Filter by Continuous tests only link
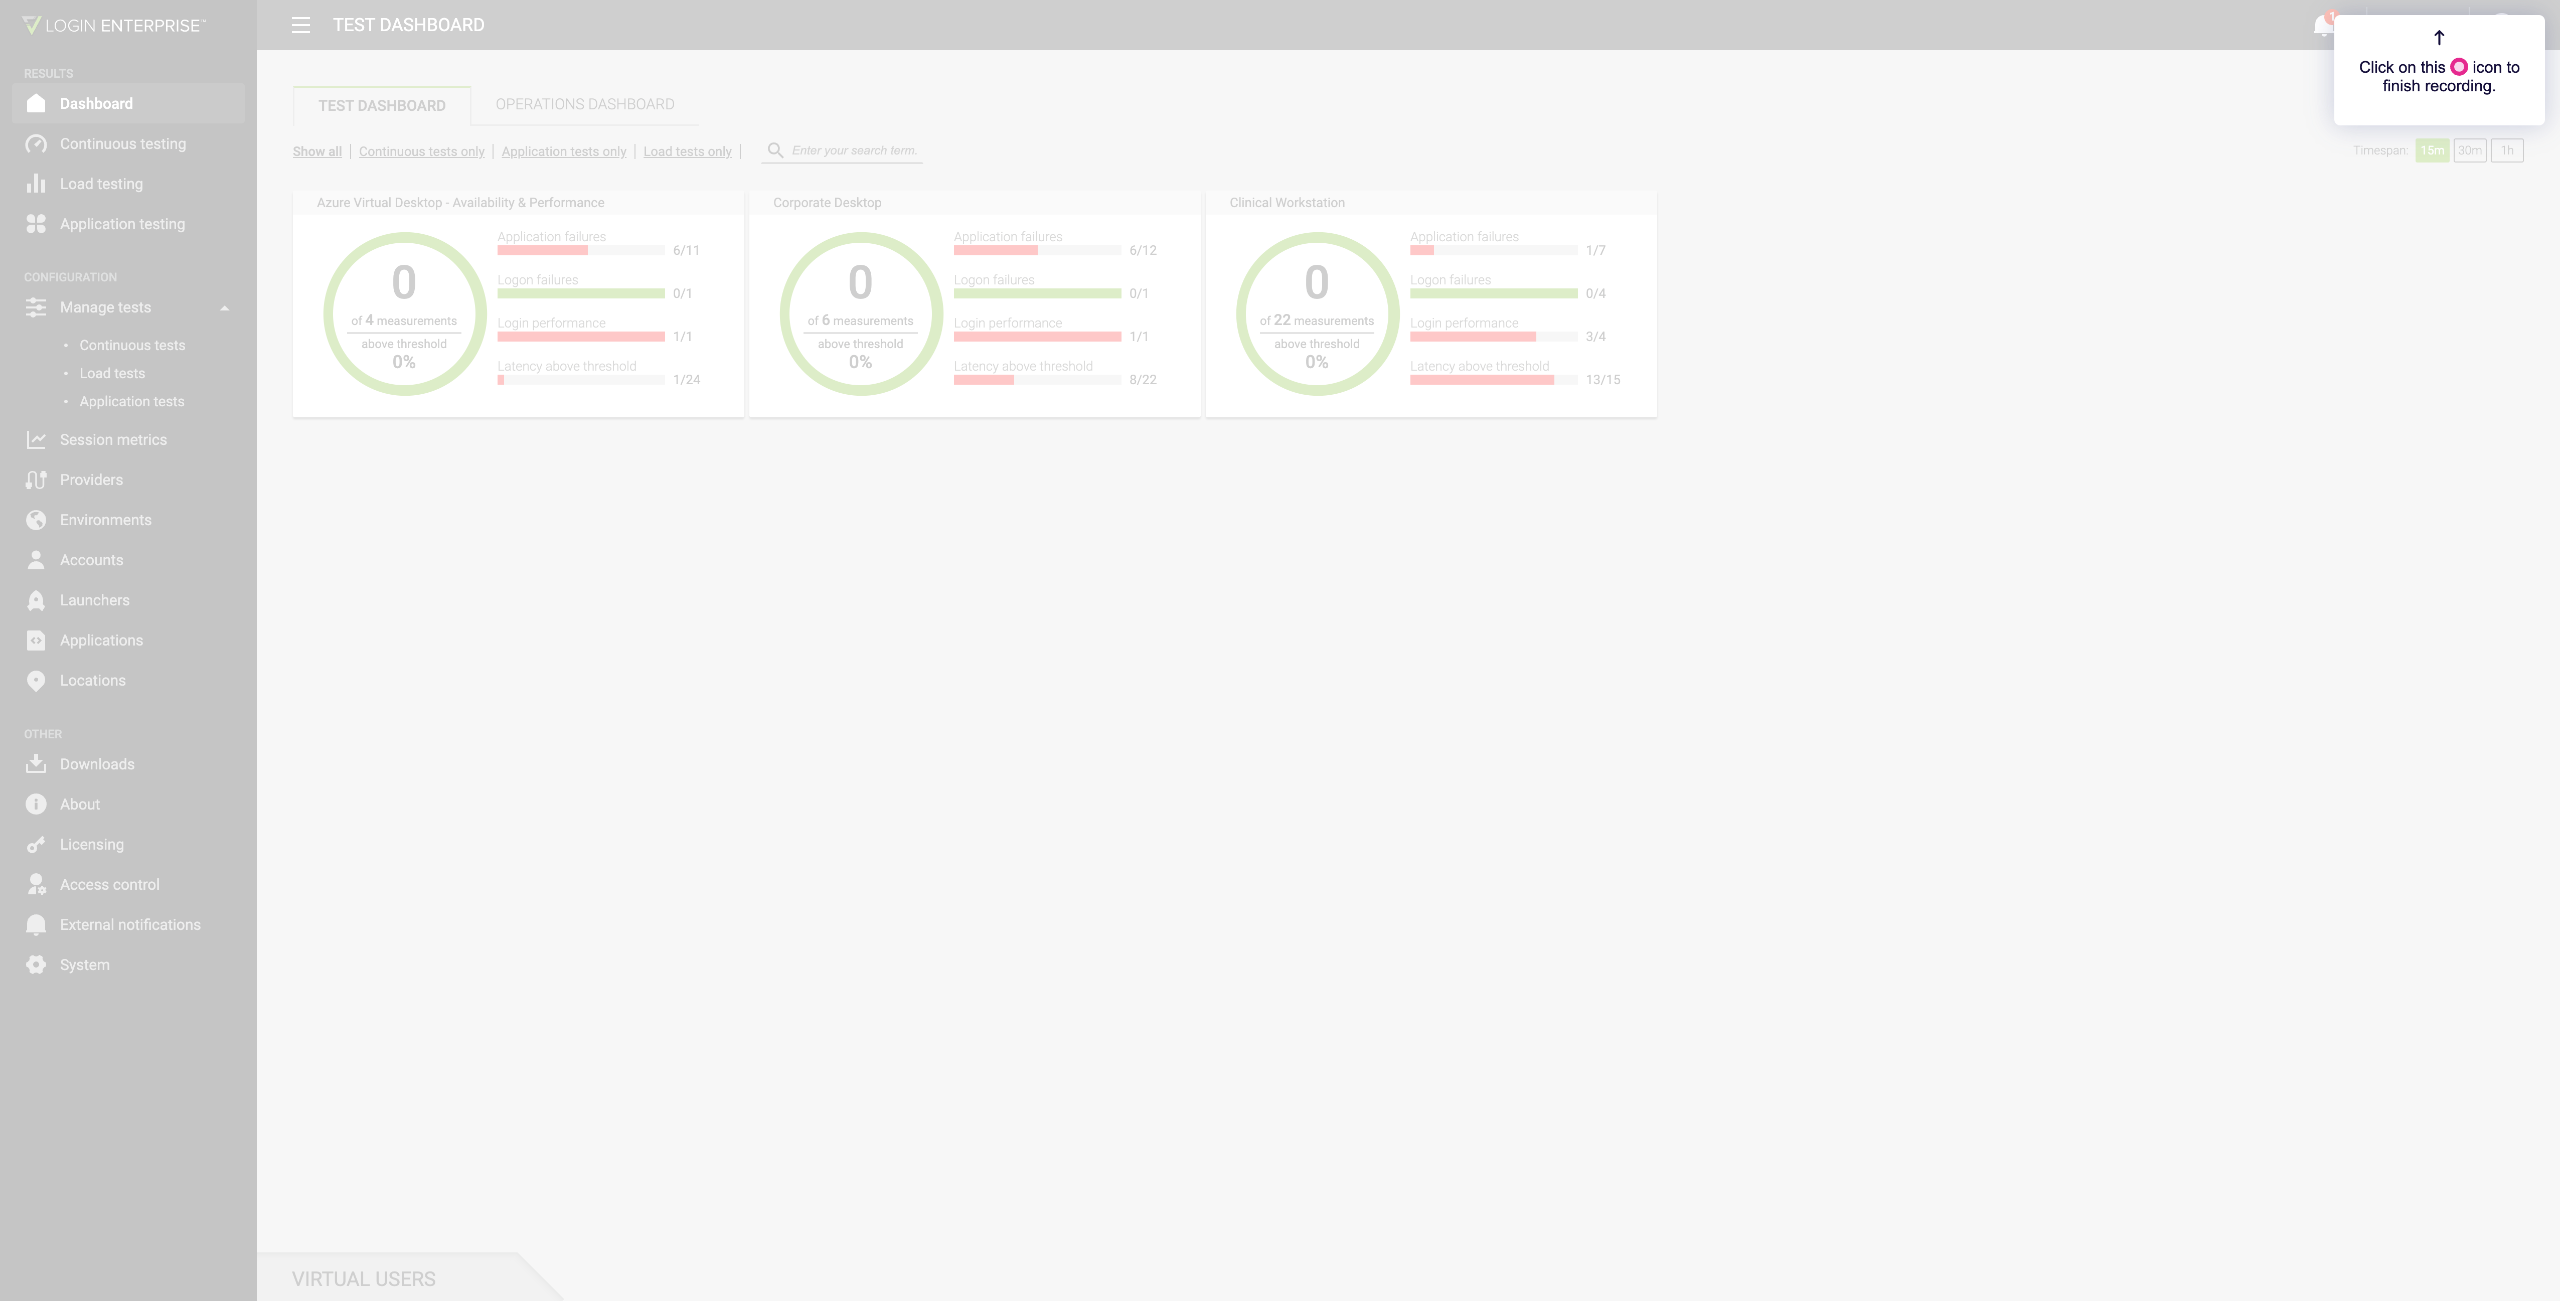 (x=421, y=152)
